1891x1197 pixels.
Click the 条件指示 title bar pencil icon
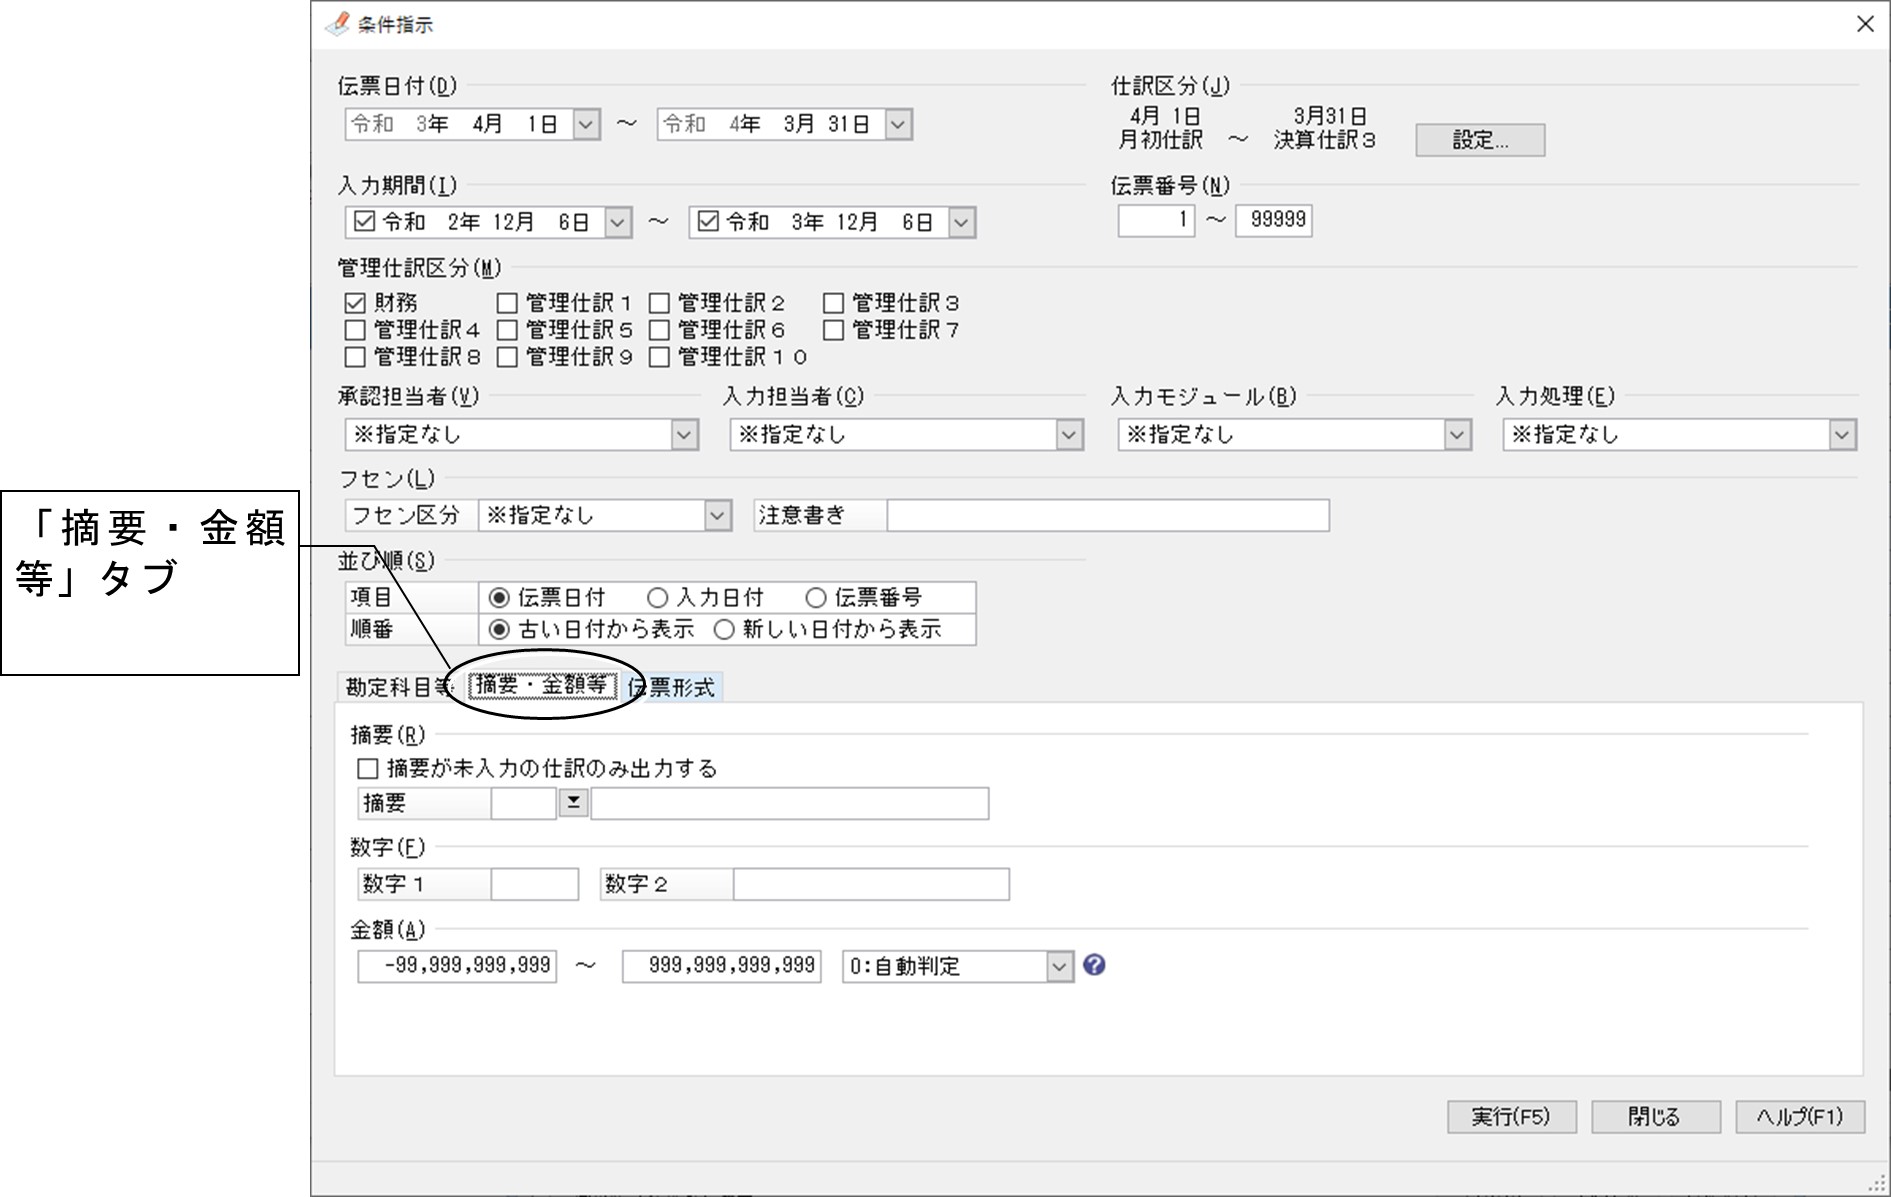coord(337,23)
